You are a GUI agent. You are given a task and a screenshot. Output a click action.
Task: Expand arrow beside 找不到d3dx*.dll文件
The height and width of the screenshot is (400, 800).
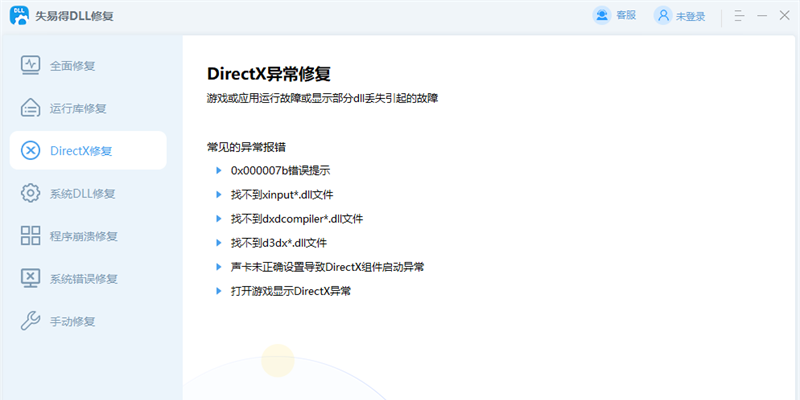point(219,243)
